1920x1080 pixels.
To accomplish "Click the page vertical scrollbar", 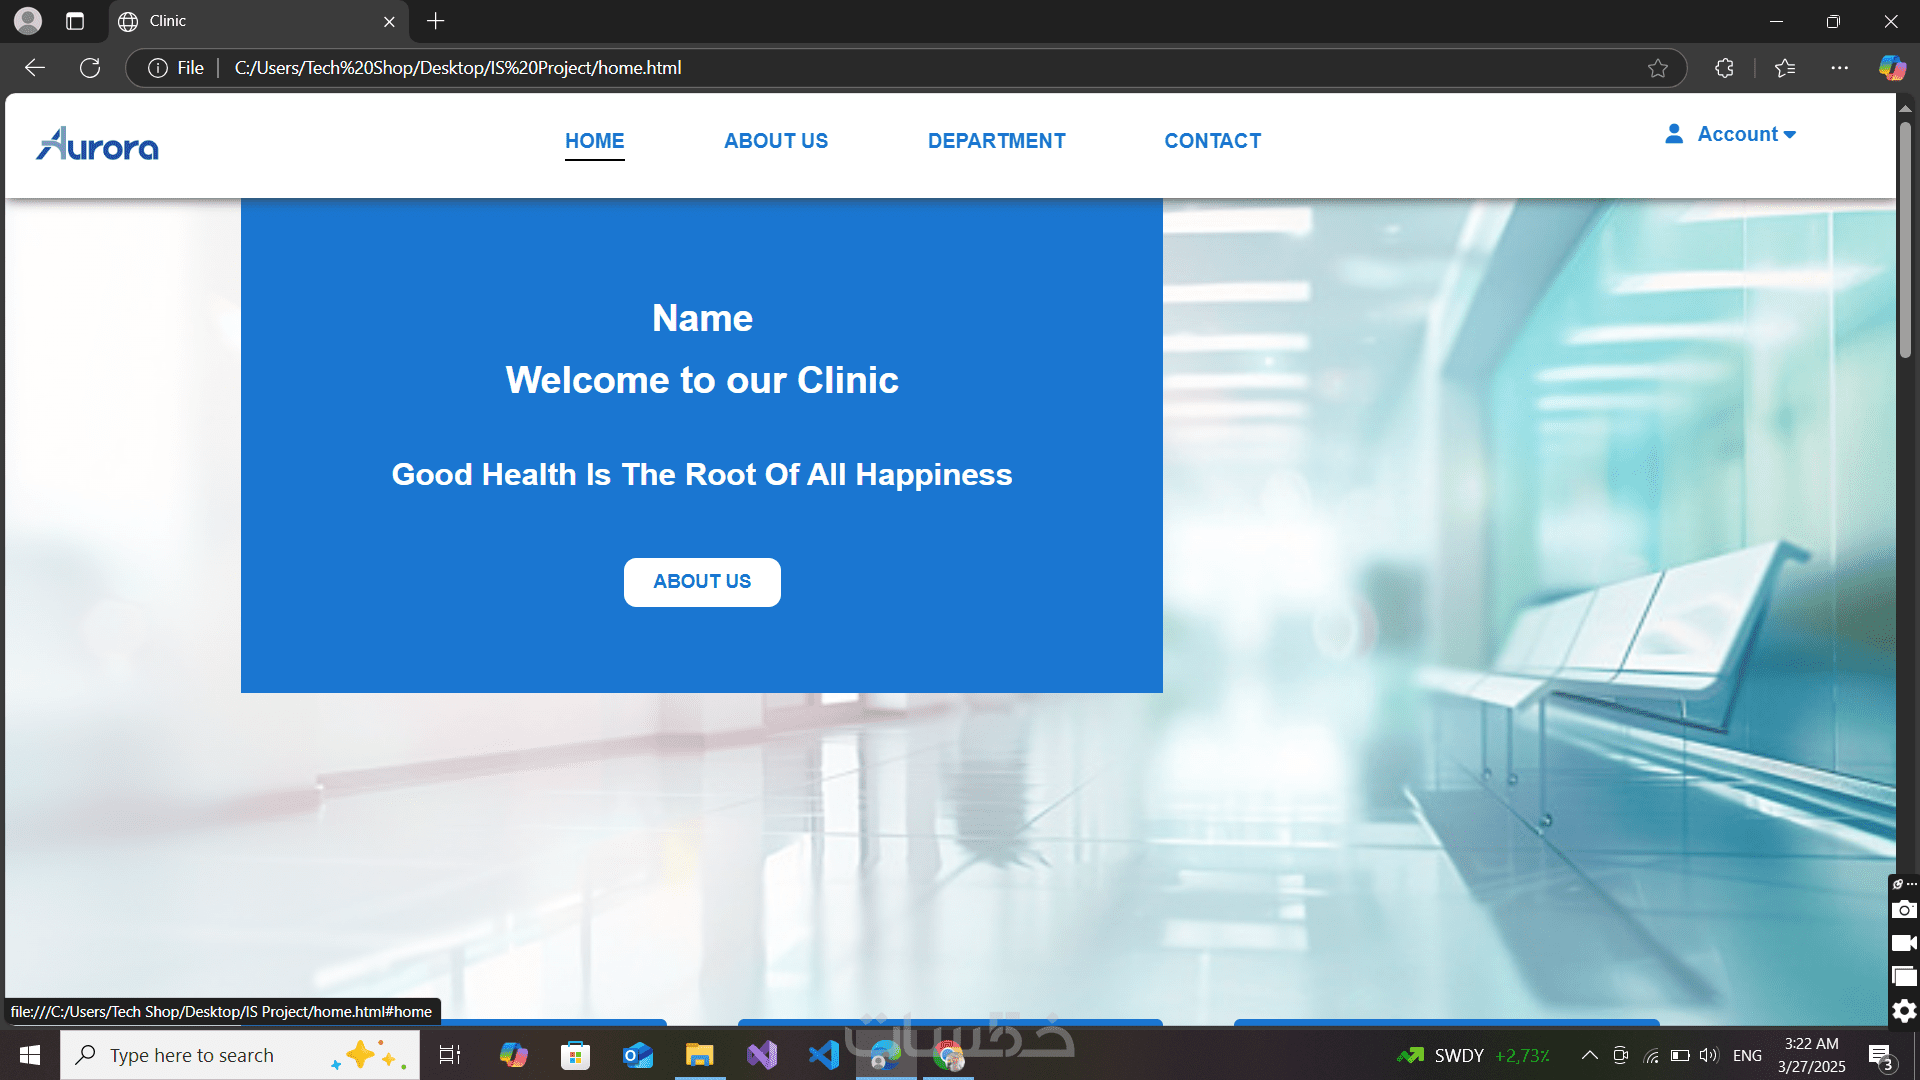I will coord(1905,240).
